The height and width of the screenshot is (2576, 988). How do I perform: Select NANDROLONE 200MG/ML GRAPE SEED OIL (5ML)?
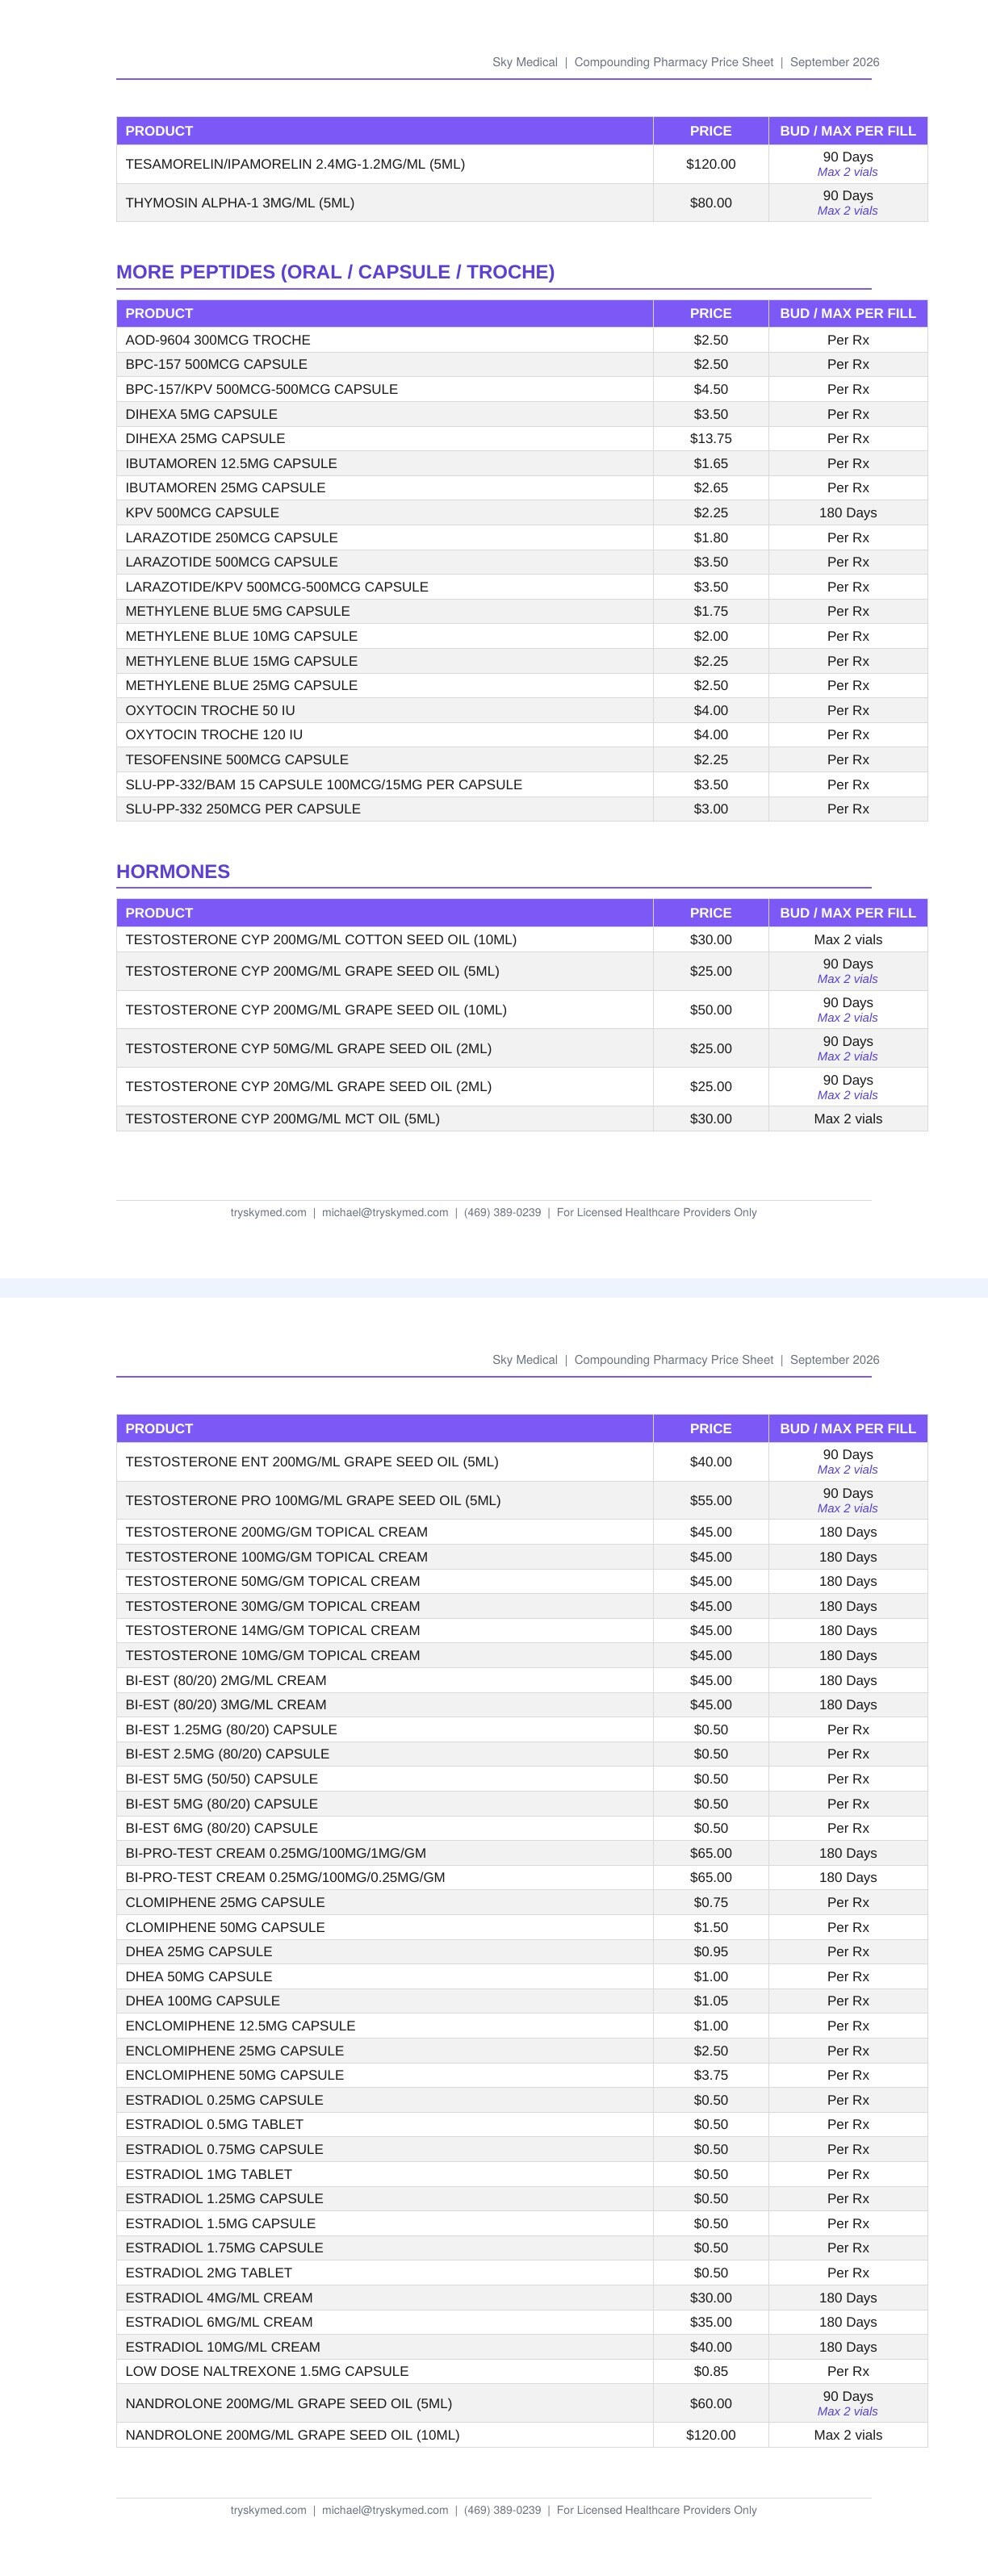(289, 2404)
